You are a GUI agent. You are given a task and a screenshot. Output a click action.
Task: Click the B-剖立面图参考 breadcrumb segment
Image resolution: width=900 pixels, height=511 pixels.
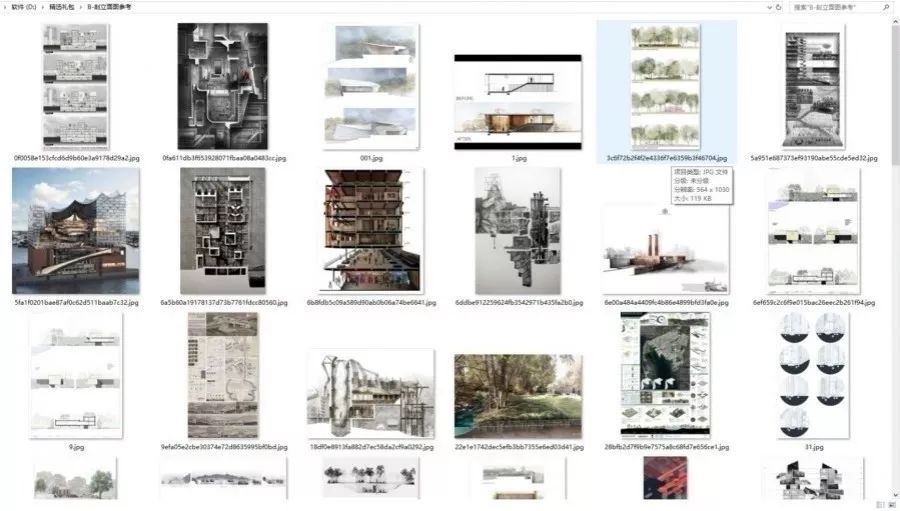pyautogui.click(x=109, y=7)
